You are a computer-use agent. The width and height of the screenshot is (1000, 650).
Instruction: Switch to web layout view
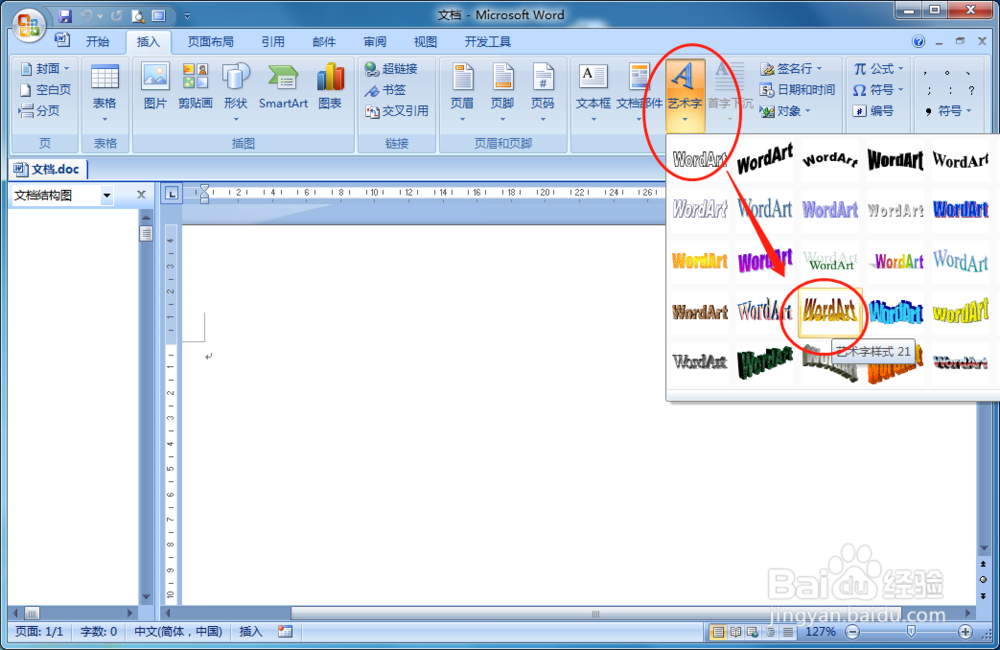point(753,632)
